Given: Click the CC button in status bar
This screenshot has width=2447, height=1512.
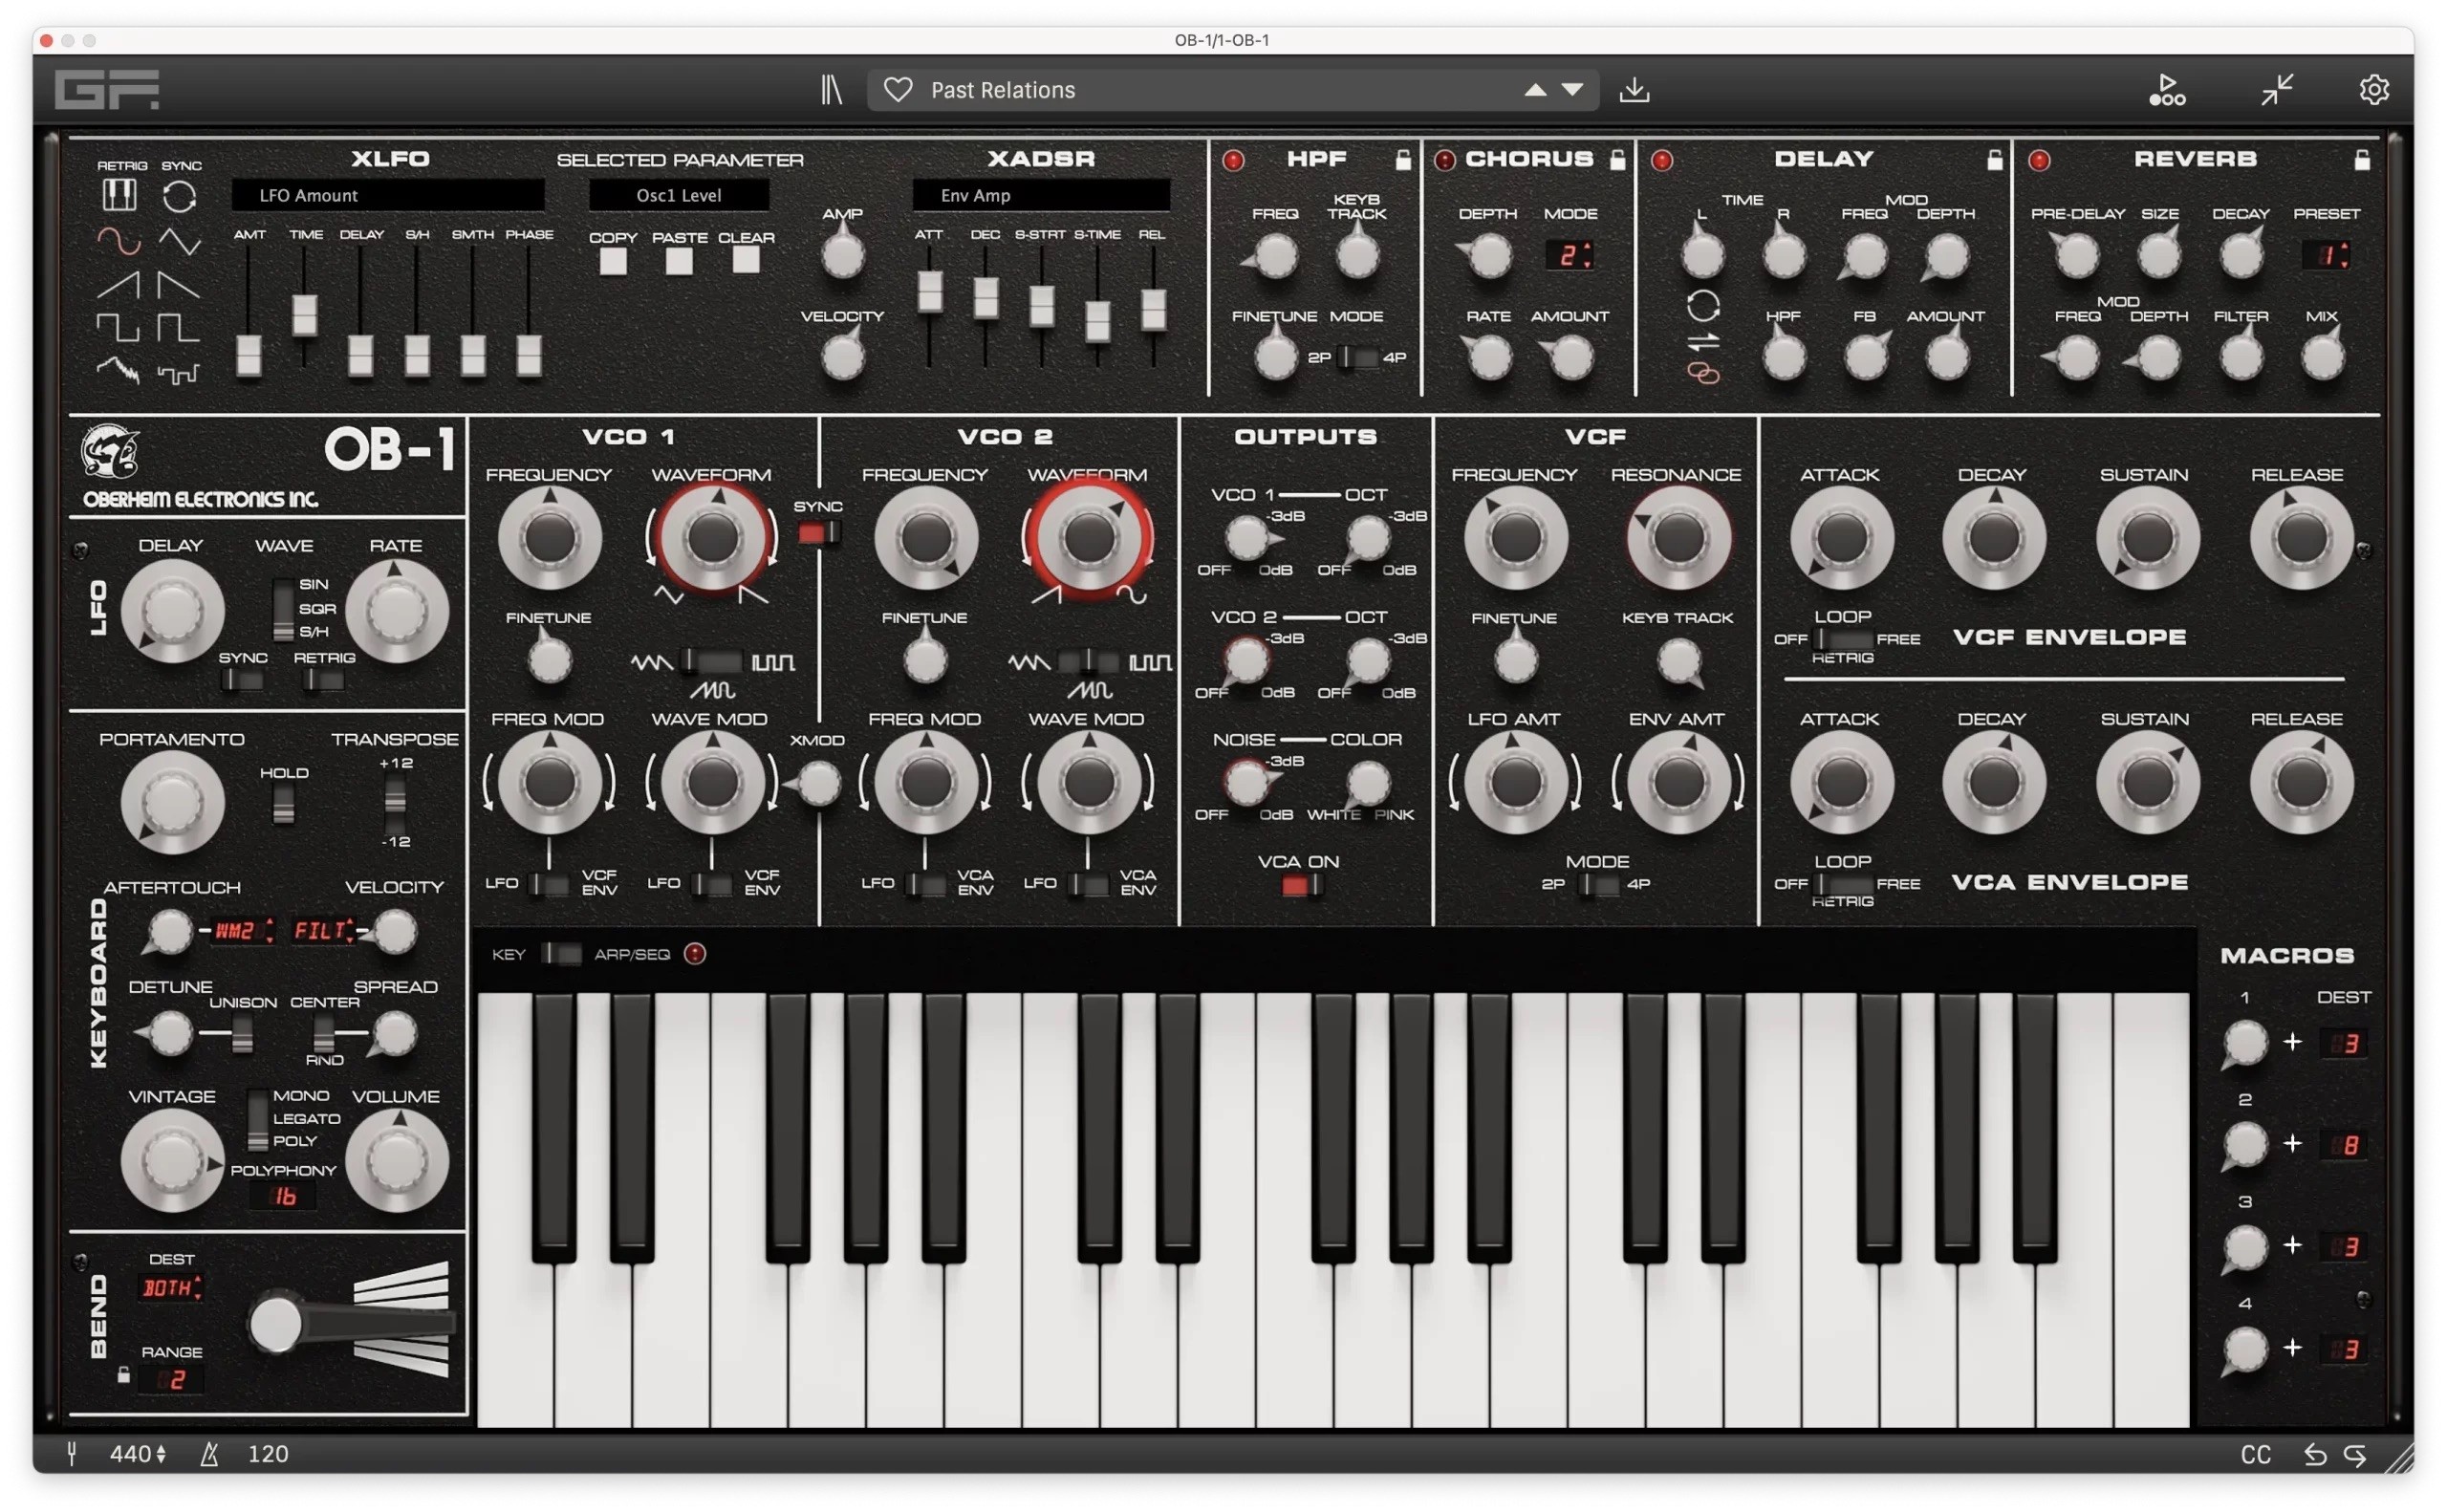Looking at the screenshot, I should point(2256,1455).
